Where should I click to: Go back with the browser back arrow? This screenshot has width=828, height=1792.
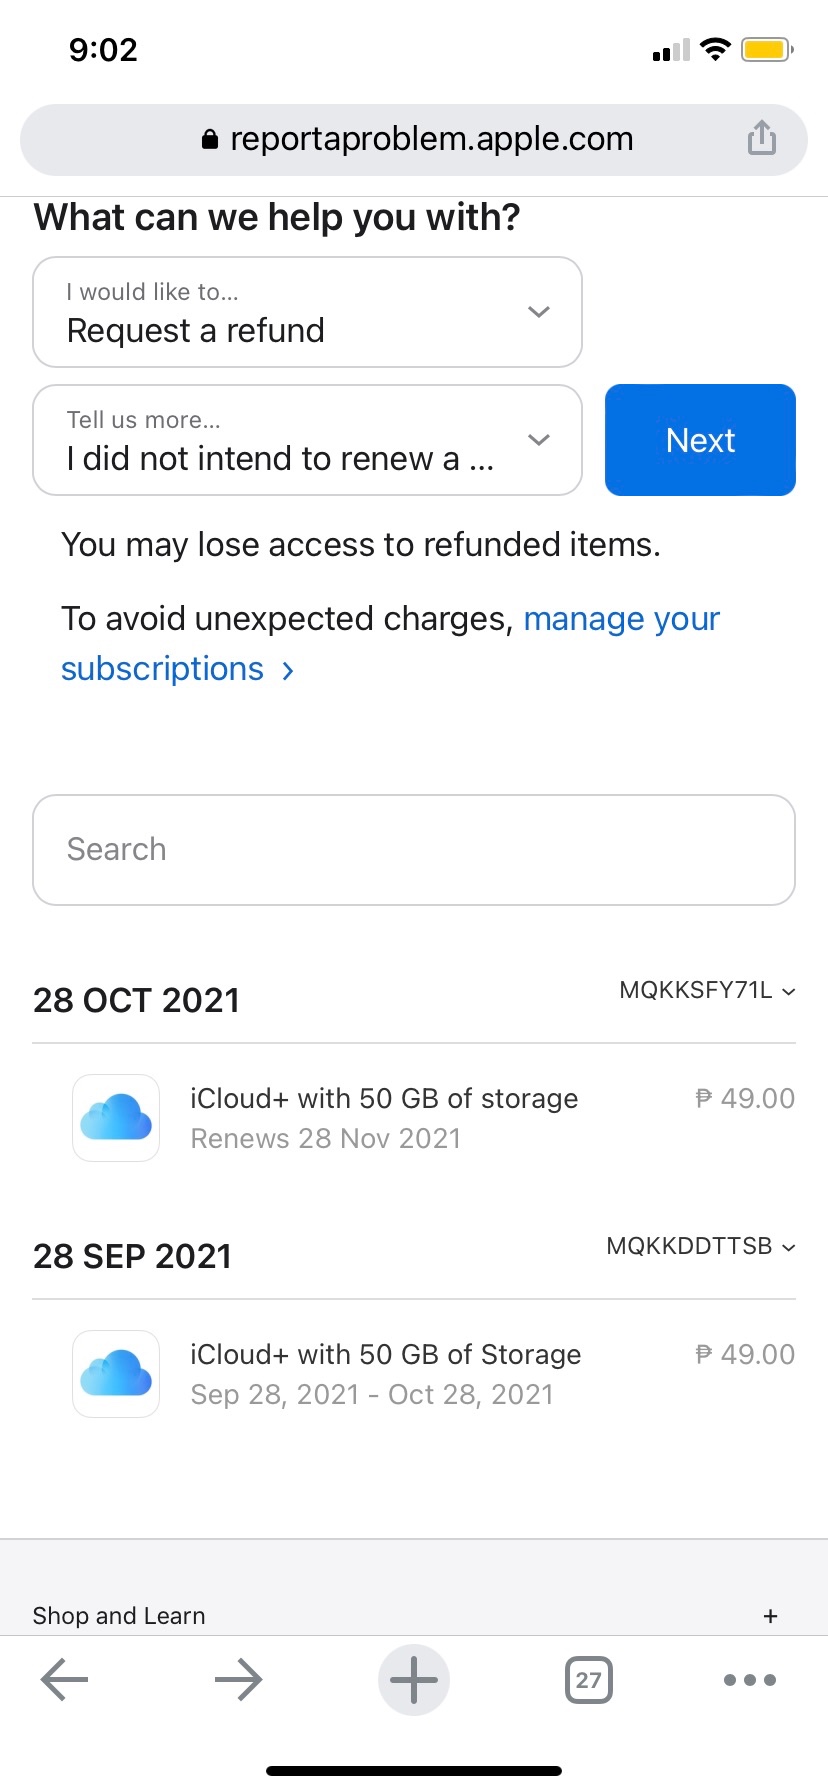[65, 1680]
